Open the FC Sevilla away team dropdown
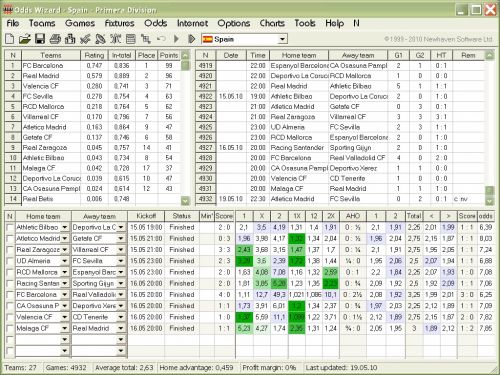This screenshot has width=500, height=375. (x=121, y=261)
